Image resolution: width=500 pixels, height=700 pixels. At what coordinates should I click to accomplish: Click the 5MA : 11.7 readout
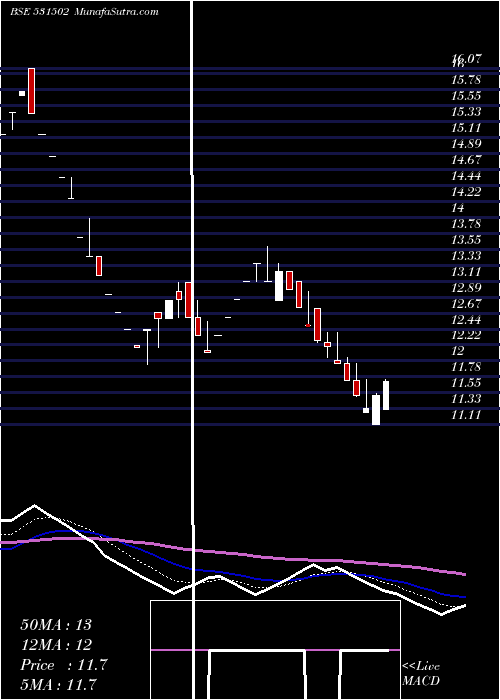click(x=58, y=685)
